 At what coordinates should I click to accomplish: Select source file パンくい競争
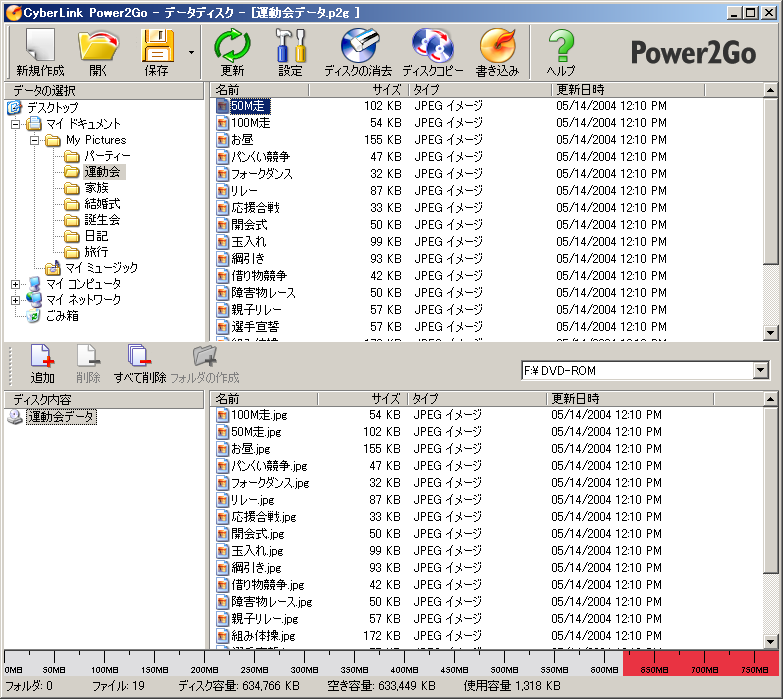[x=260, y=157]
